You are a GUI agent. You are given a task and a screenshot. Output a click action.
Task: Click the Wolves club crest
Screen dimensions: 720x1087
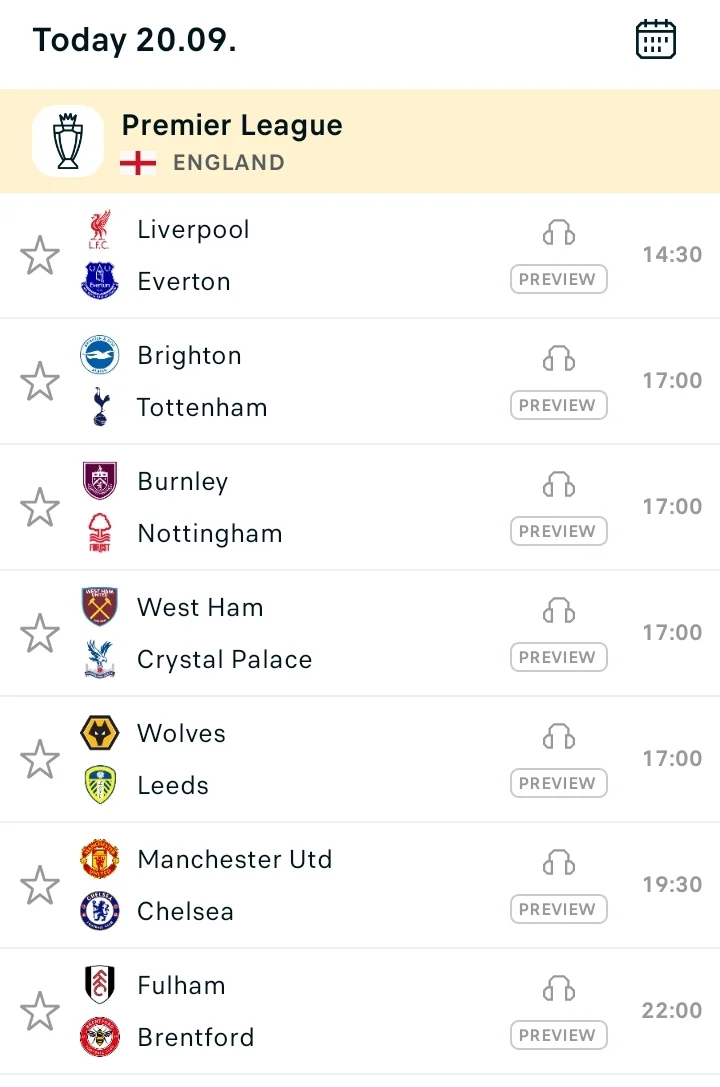(x=100, y=733)
